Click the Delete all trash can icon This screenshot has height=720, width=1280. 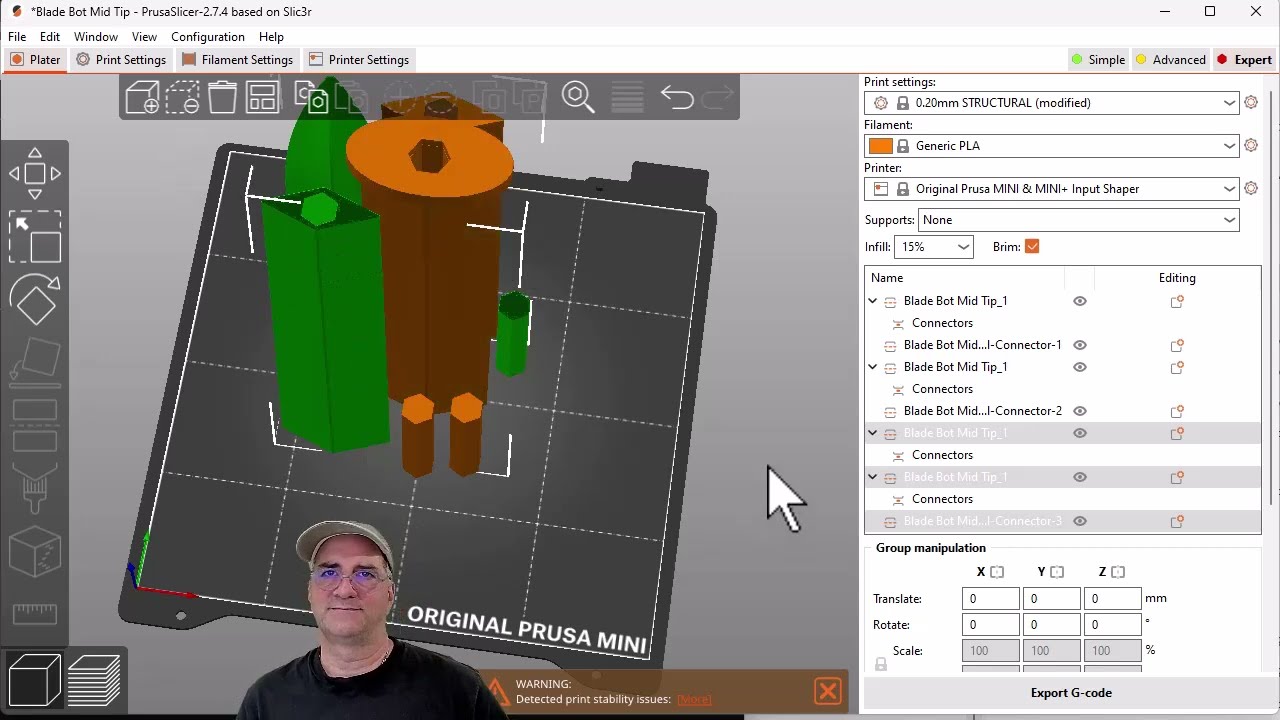[x=222, y=97]
